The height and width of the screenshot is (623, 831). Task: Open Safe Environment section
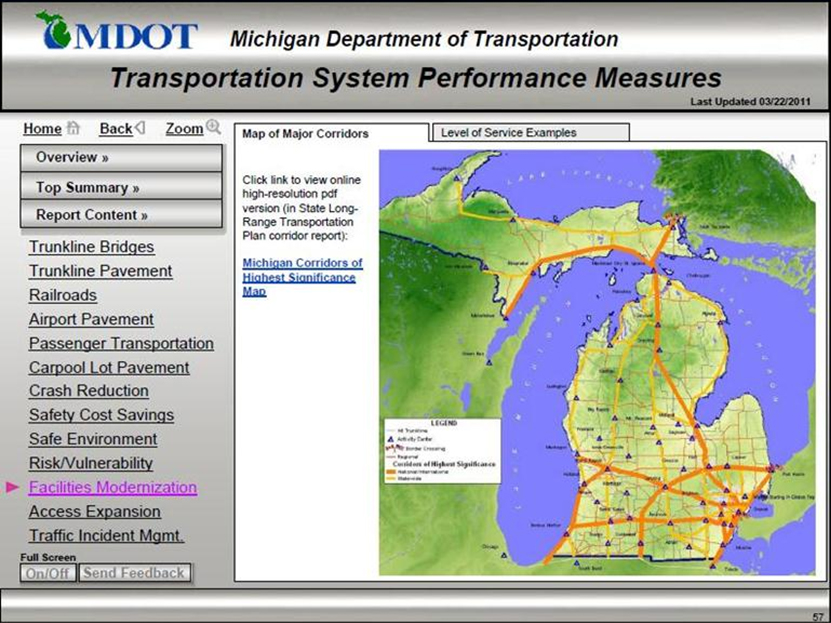tap(93, 439)
